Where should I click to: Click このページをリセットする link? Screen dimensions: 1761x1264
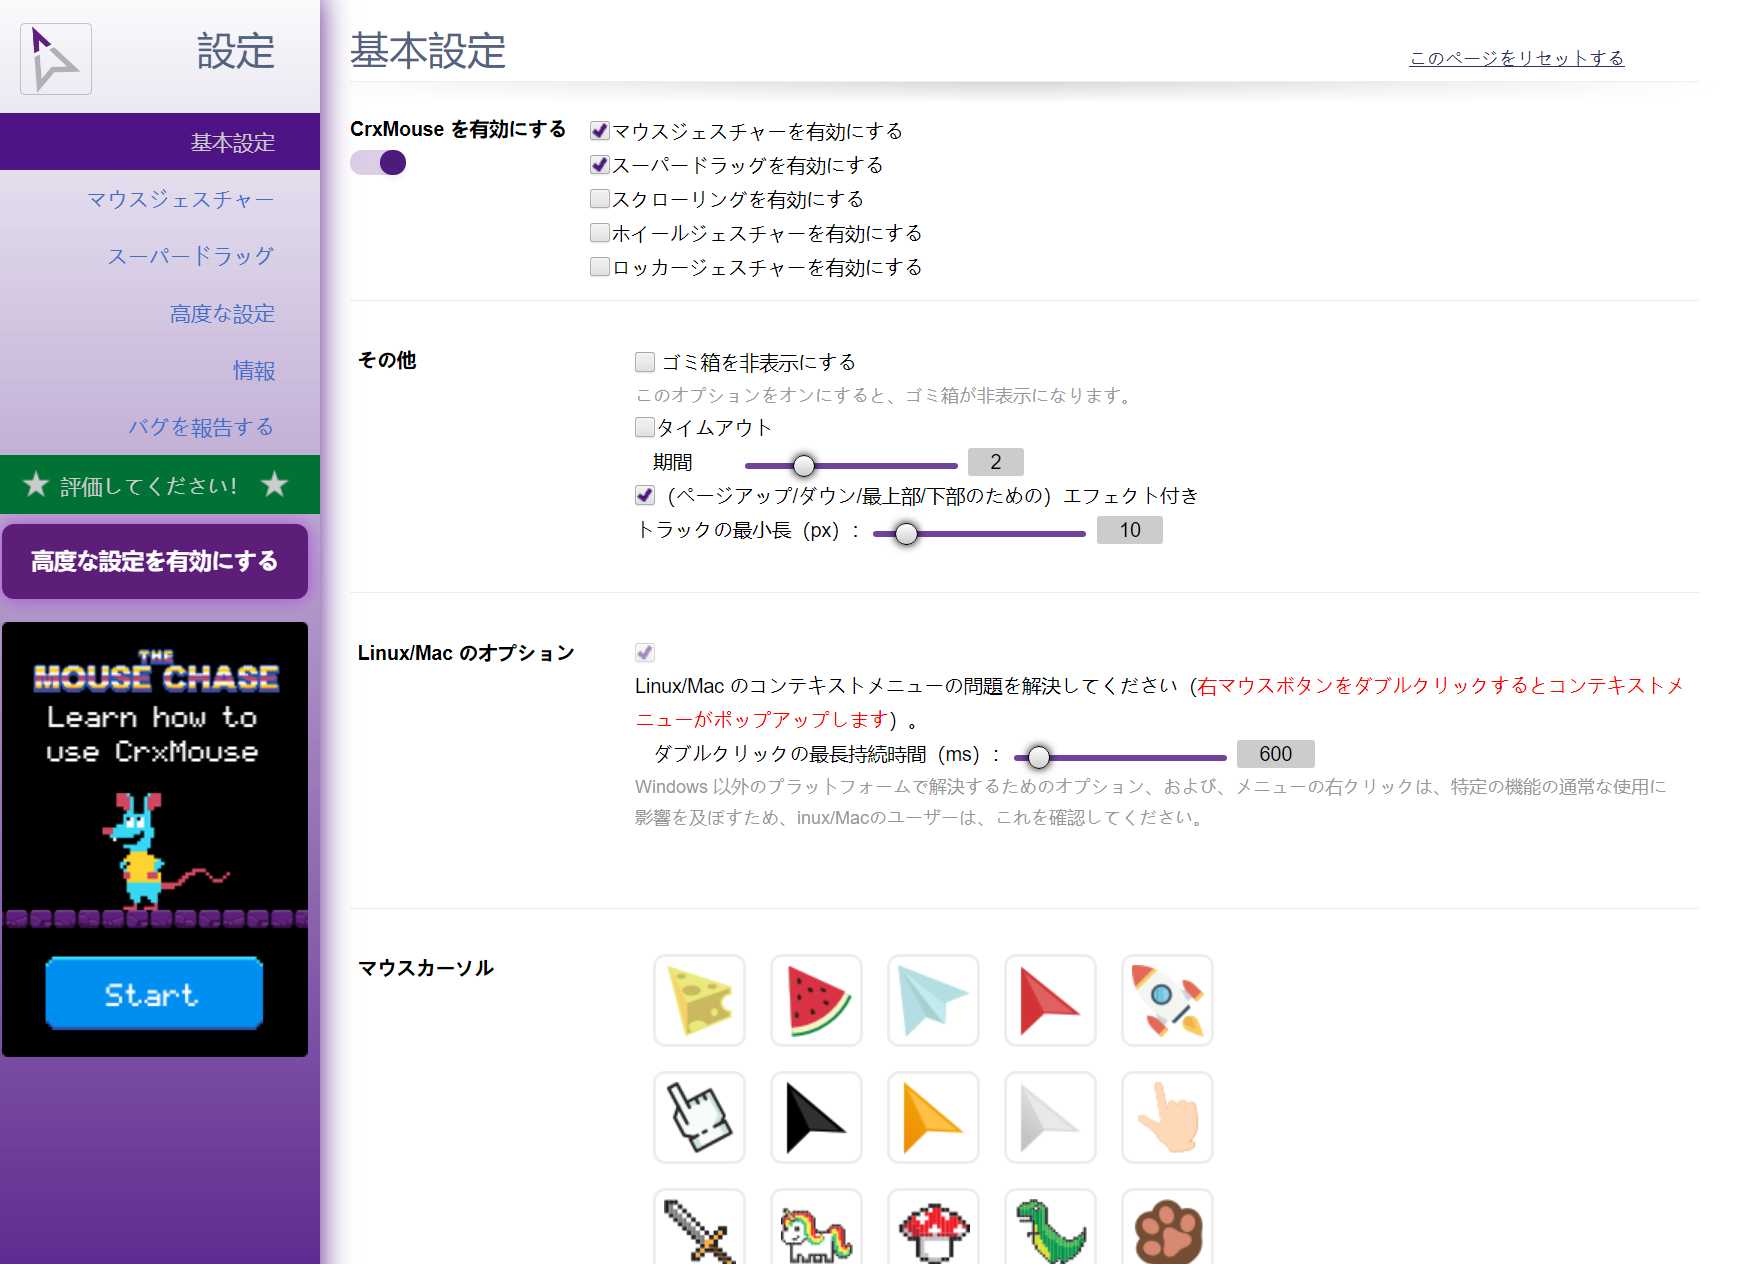[x=1517, y=58]
